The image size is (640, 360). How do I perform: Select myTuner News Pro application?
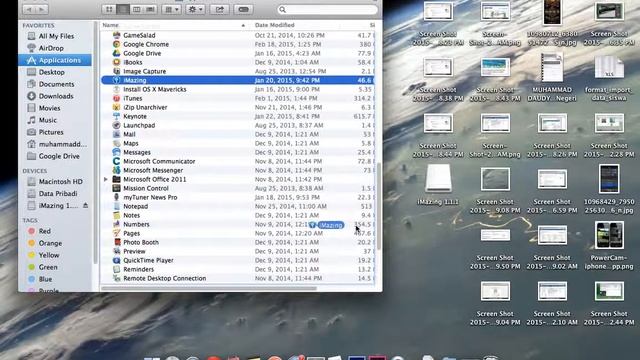coord(238,197)
